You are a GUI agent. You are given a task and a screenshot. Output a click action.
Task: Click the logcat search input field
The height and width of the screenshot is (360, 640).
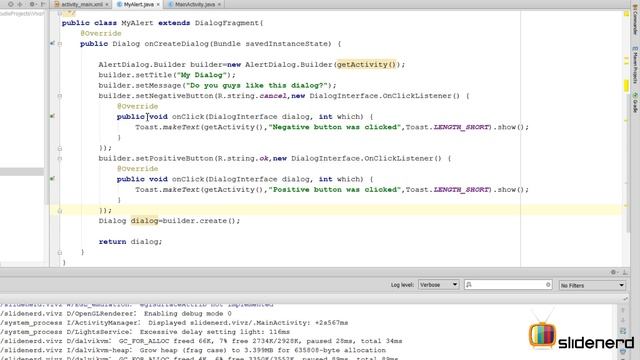508,285
